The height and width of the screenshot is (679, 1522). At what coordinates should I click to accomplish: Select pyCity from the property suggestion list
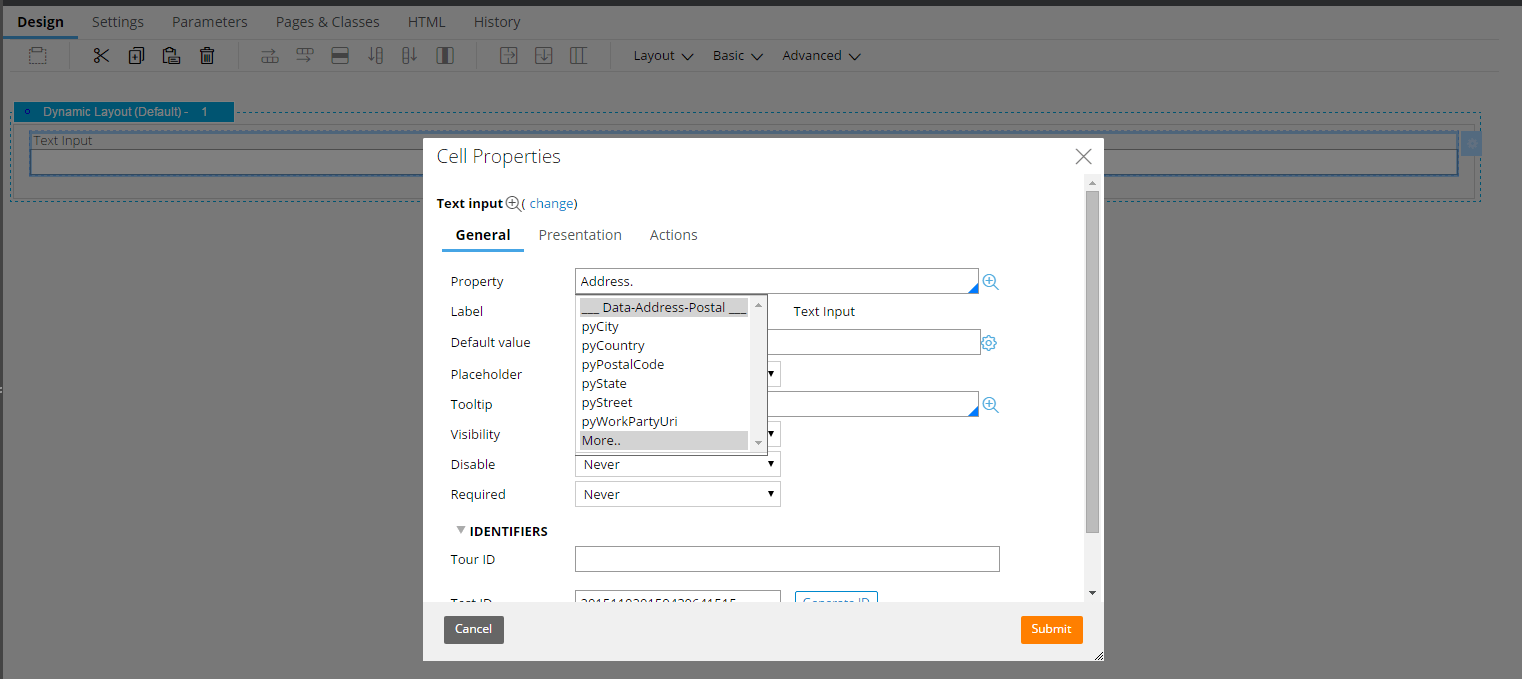point(600,326)
